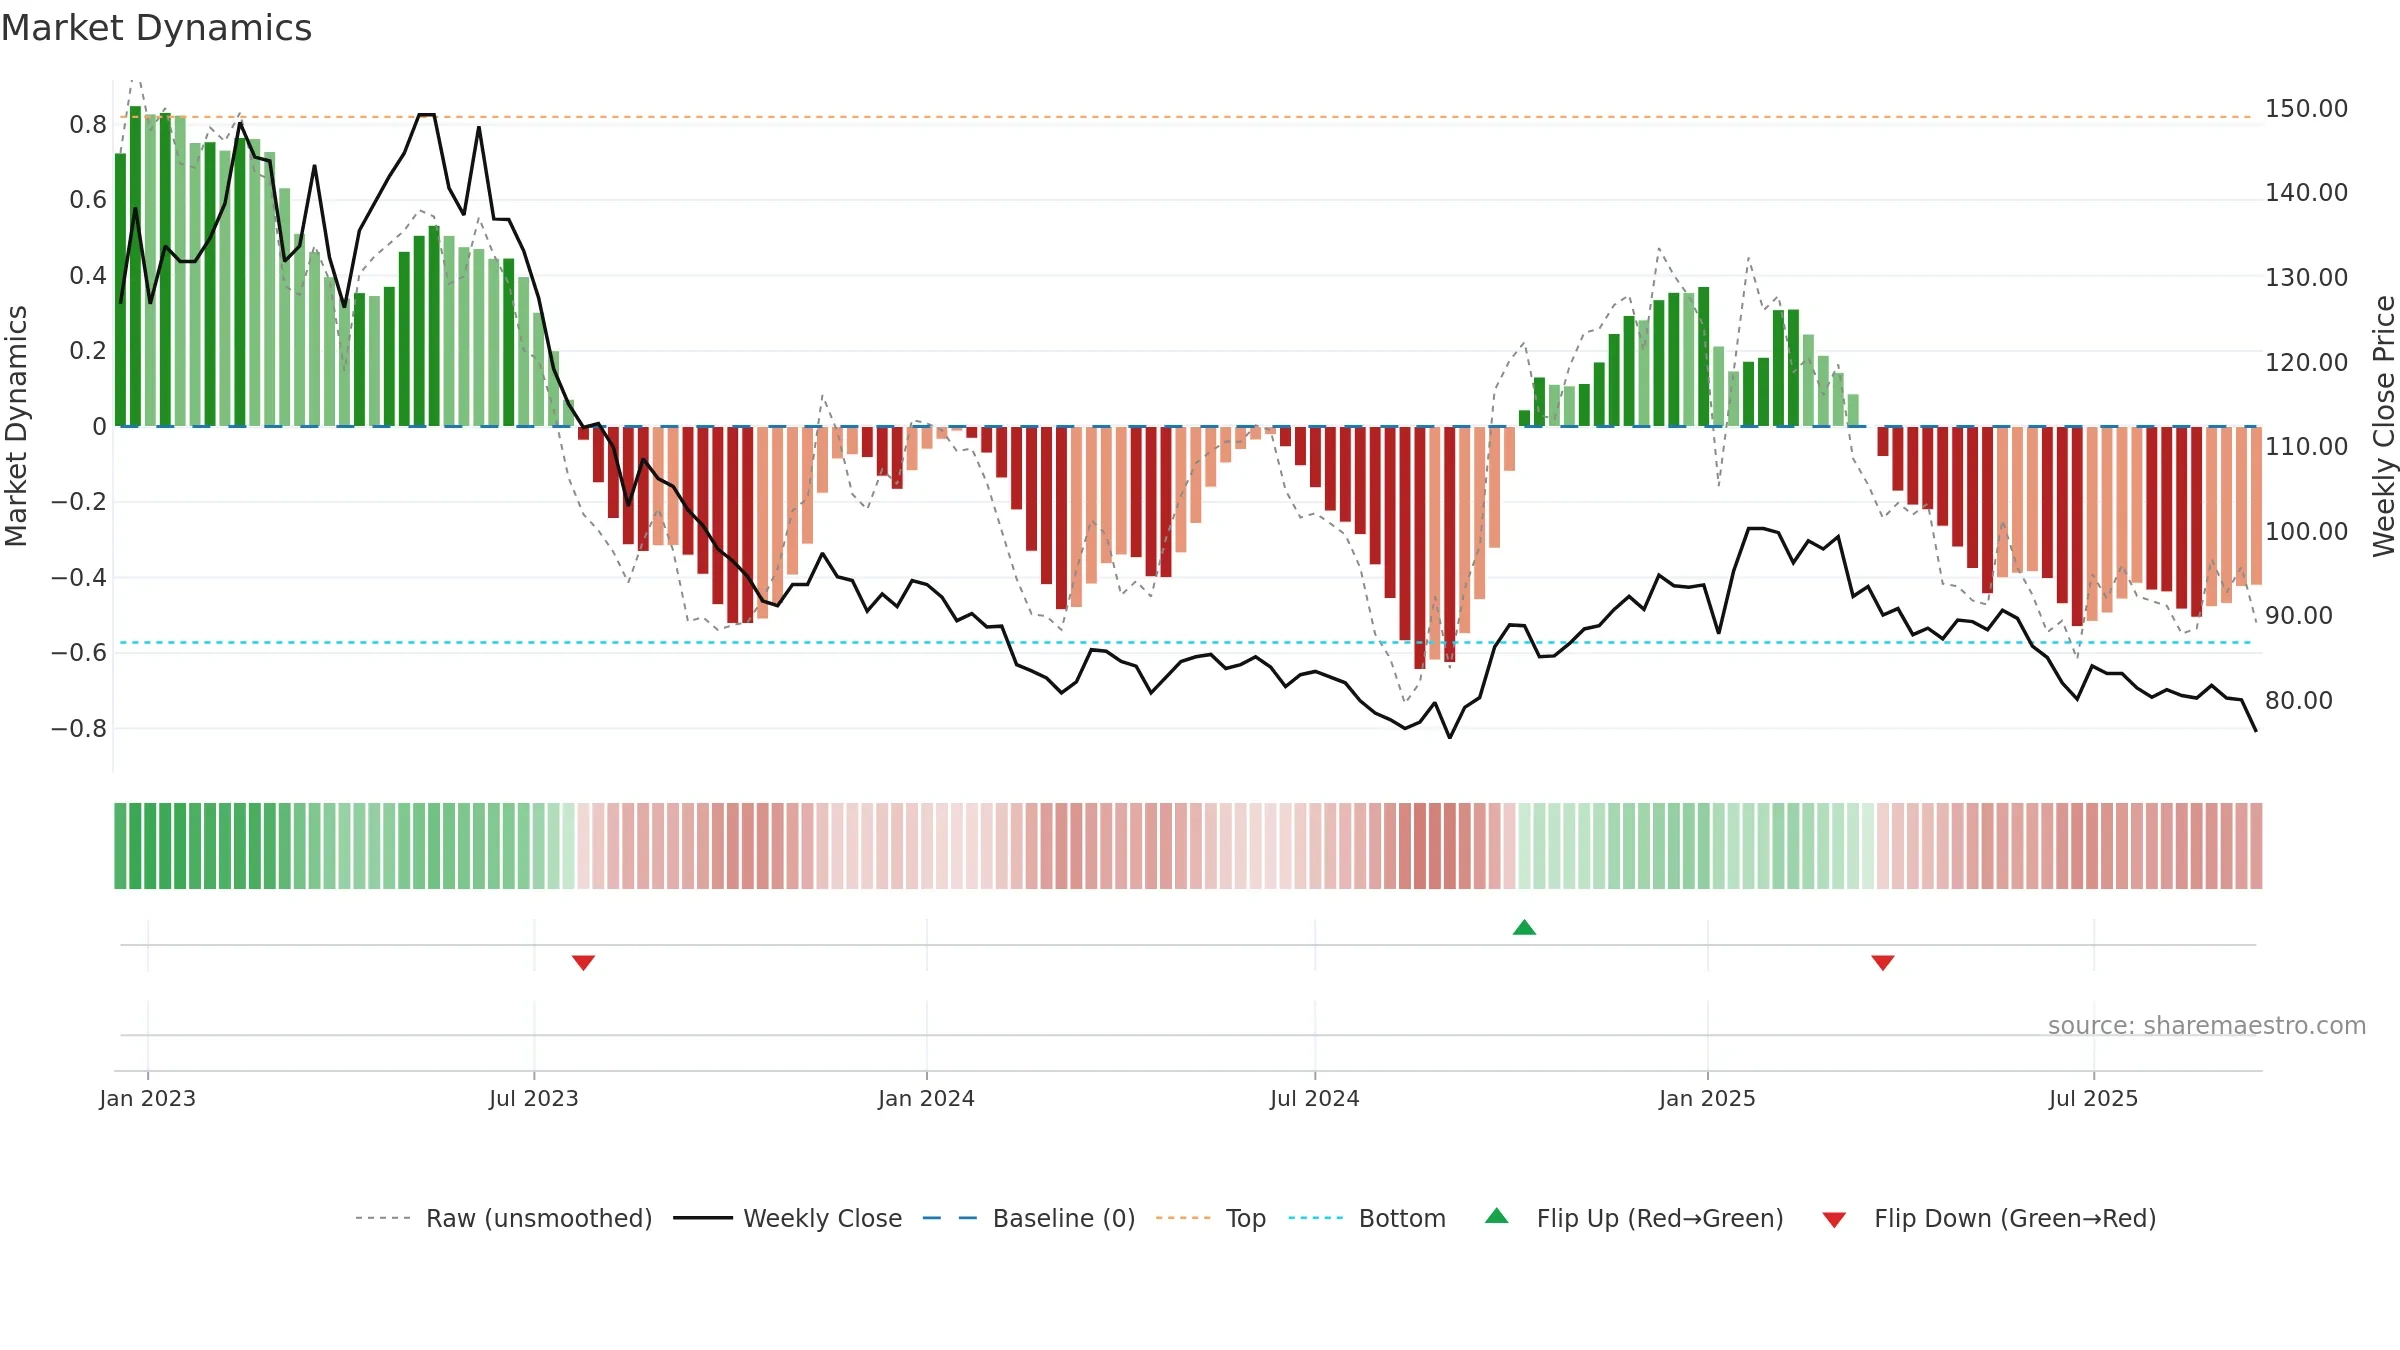2400x1350 pixels.
Task: Click the source: sharemaestro.com text
Action: click(x=2207, y=1026)
